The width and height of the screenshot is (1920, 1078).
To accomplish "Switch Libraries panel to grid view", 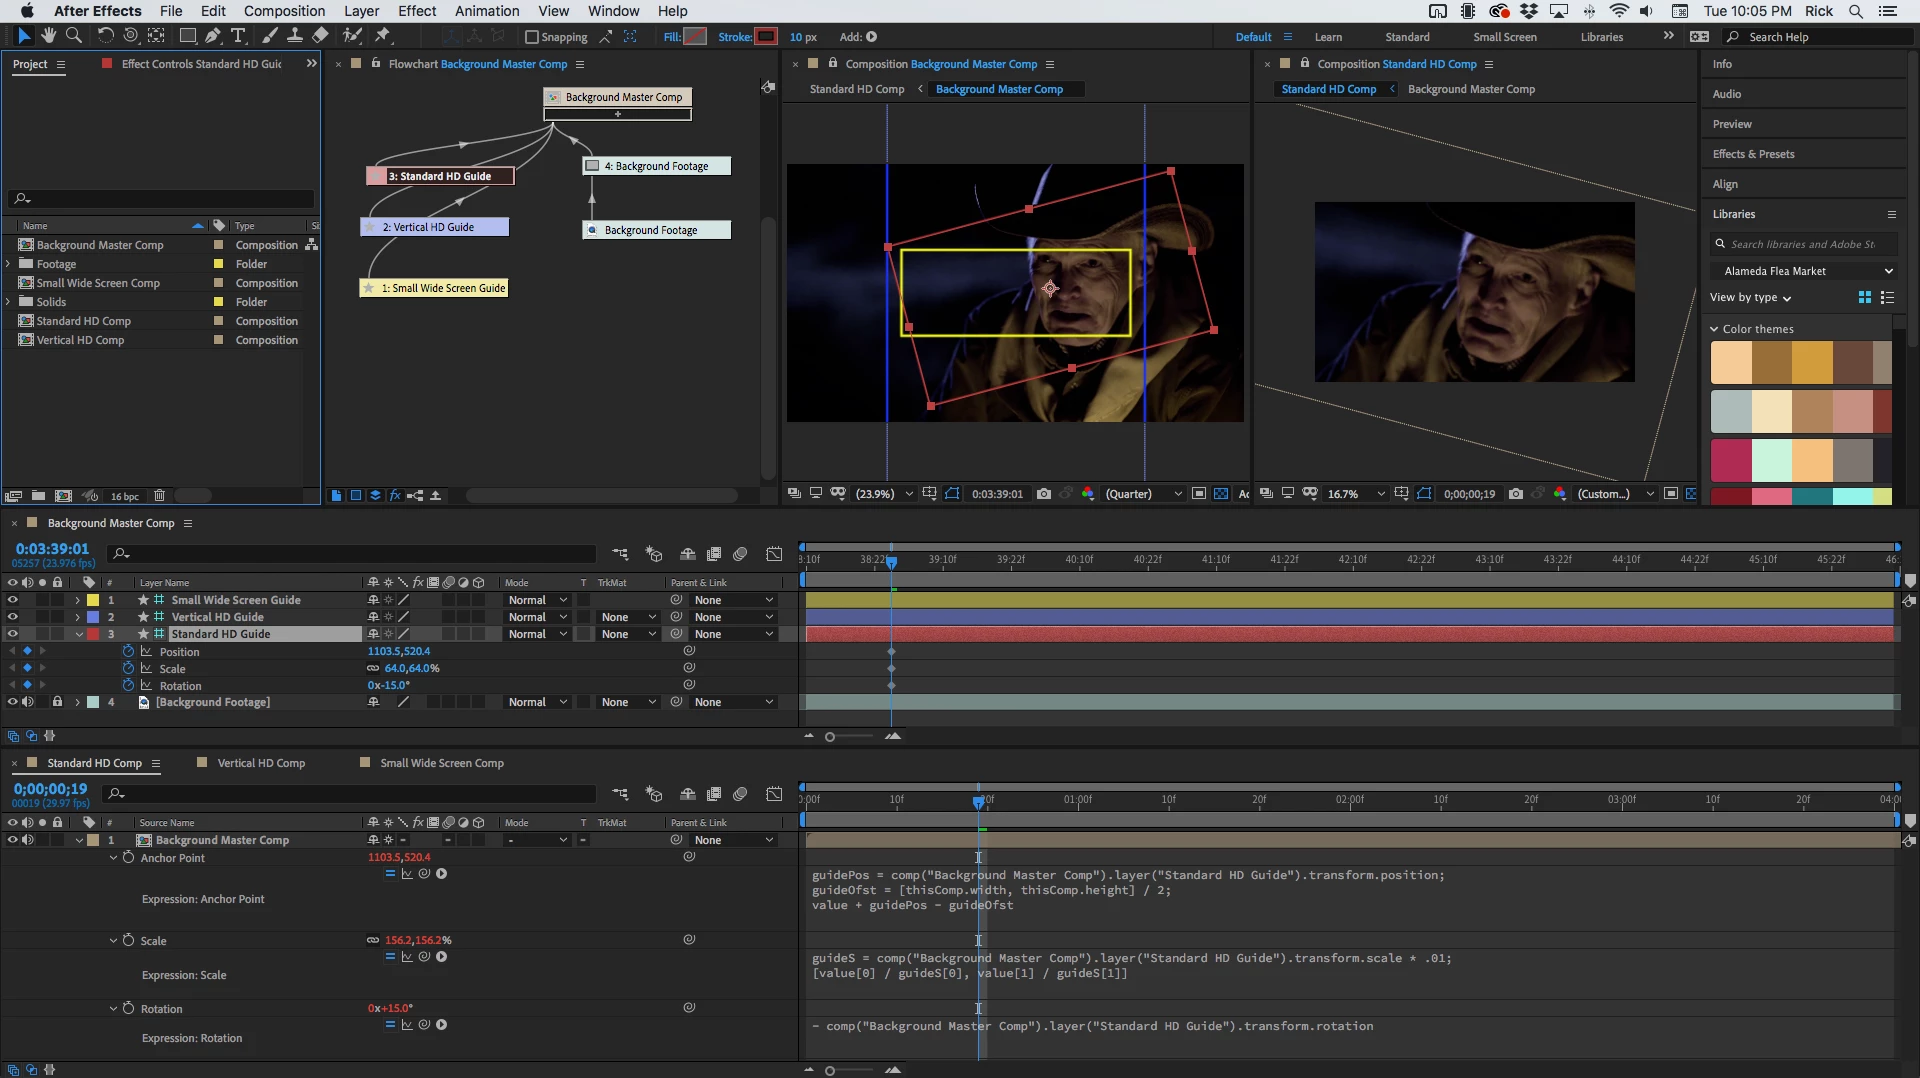I will click(1864, 297).
